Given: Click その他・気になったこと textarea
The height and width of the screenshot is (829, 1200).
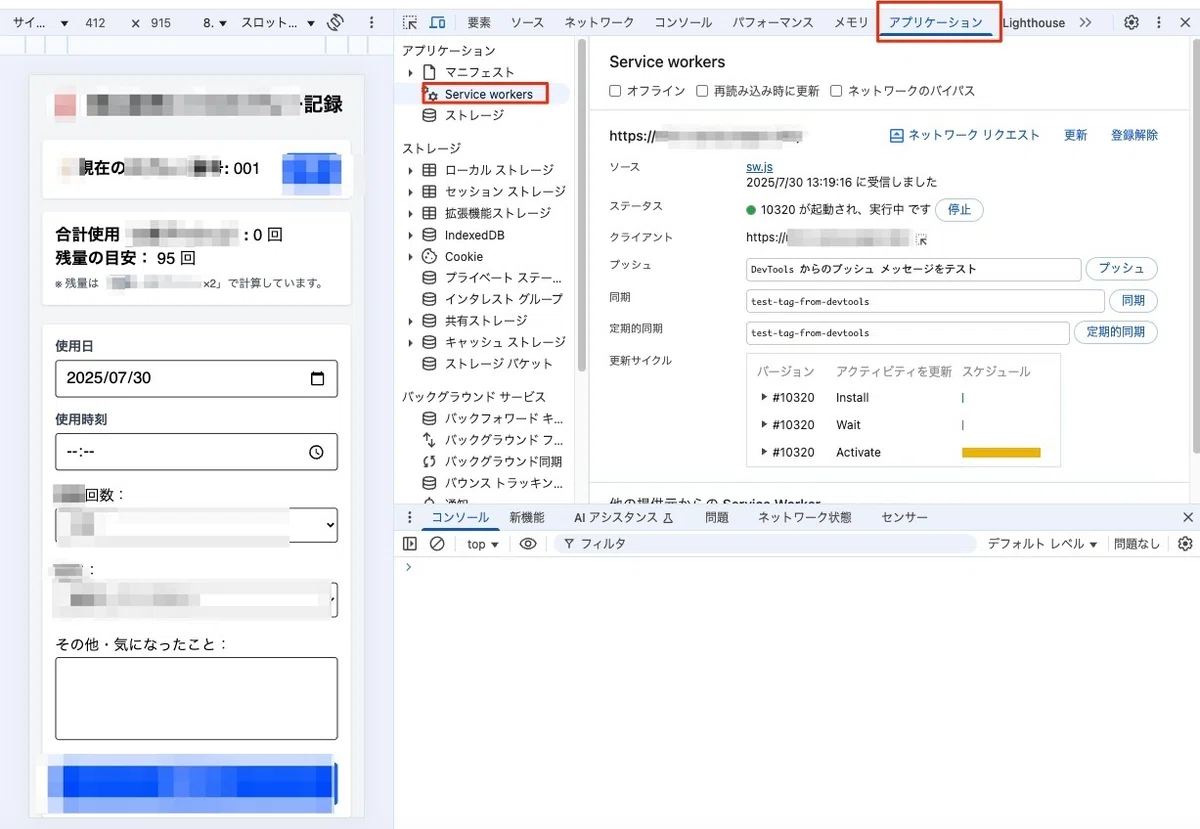Looking at the screenshot, I should (x=196, y=698).
